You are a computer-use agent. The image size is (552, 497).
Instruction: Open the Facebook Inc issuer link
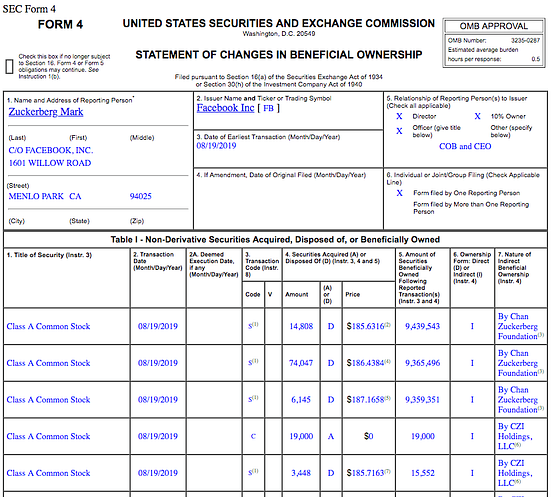[x=225, y=108]
